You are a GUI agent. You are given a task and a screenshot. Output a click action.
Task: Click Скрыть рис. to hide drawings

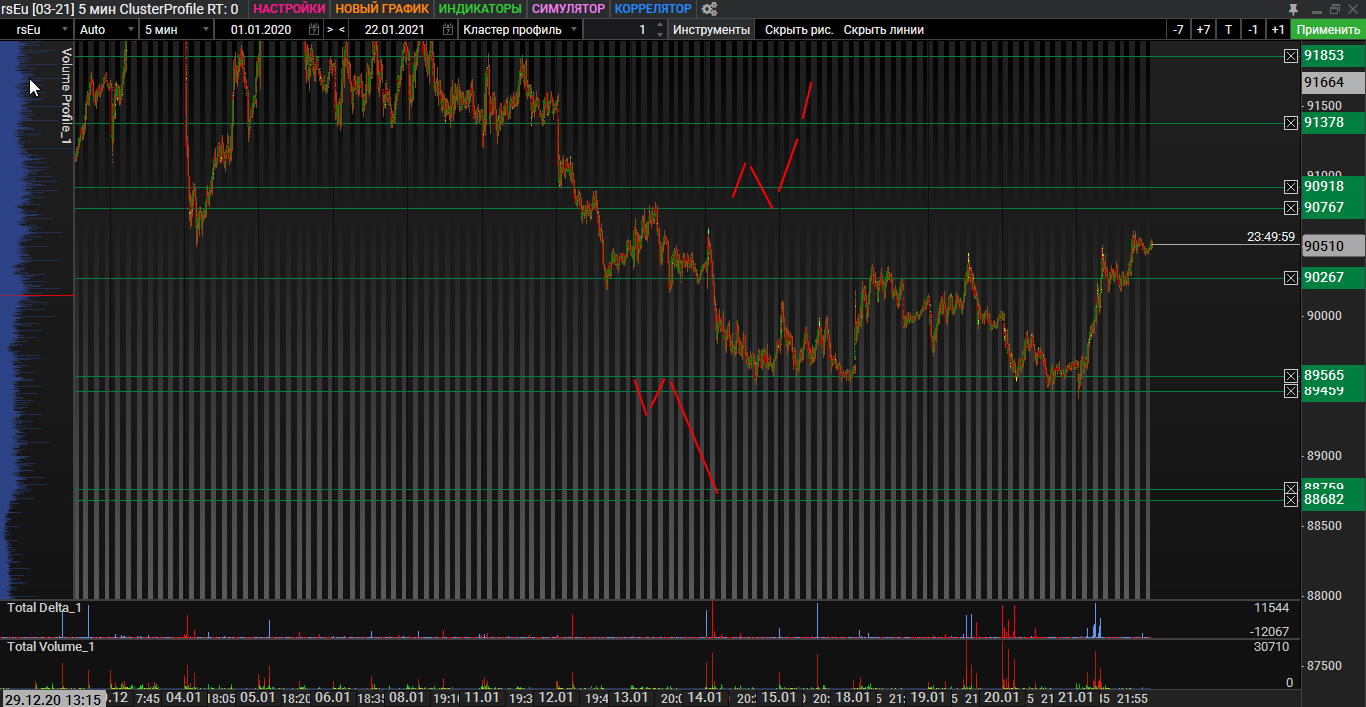(x=799, y=30)
